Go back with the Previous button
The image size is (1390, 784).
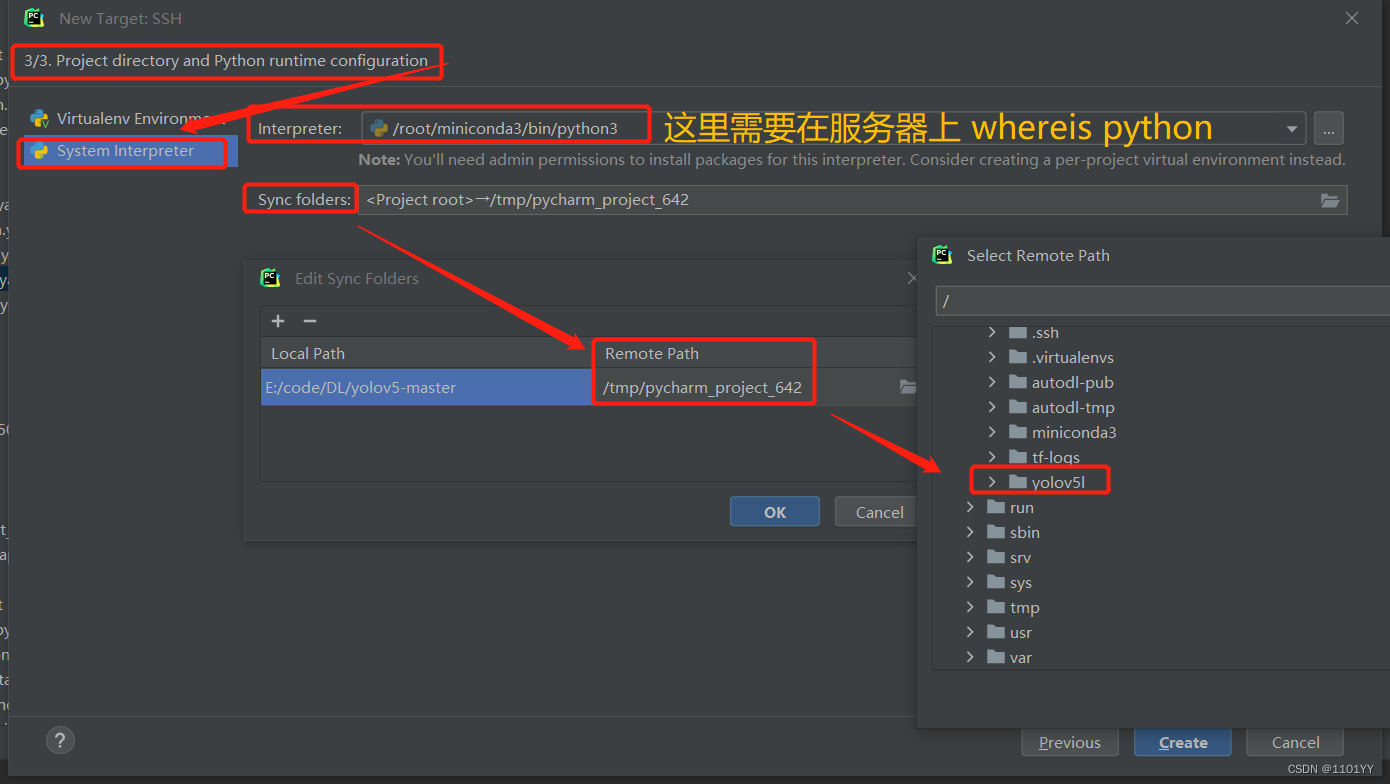coord(1069,742)
